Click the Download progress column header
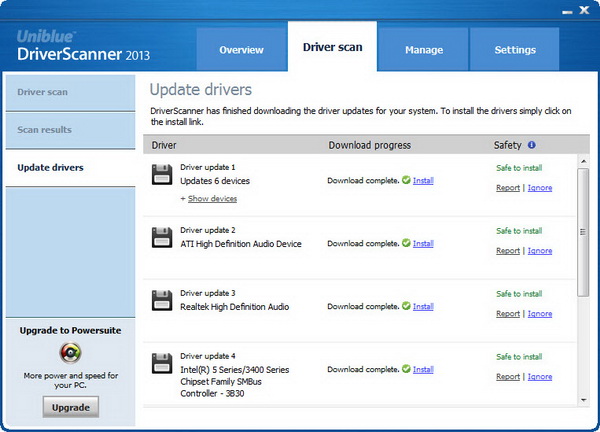The width and height of the screenshot is (600, 432). [370, 145]
